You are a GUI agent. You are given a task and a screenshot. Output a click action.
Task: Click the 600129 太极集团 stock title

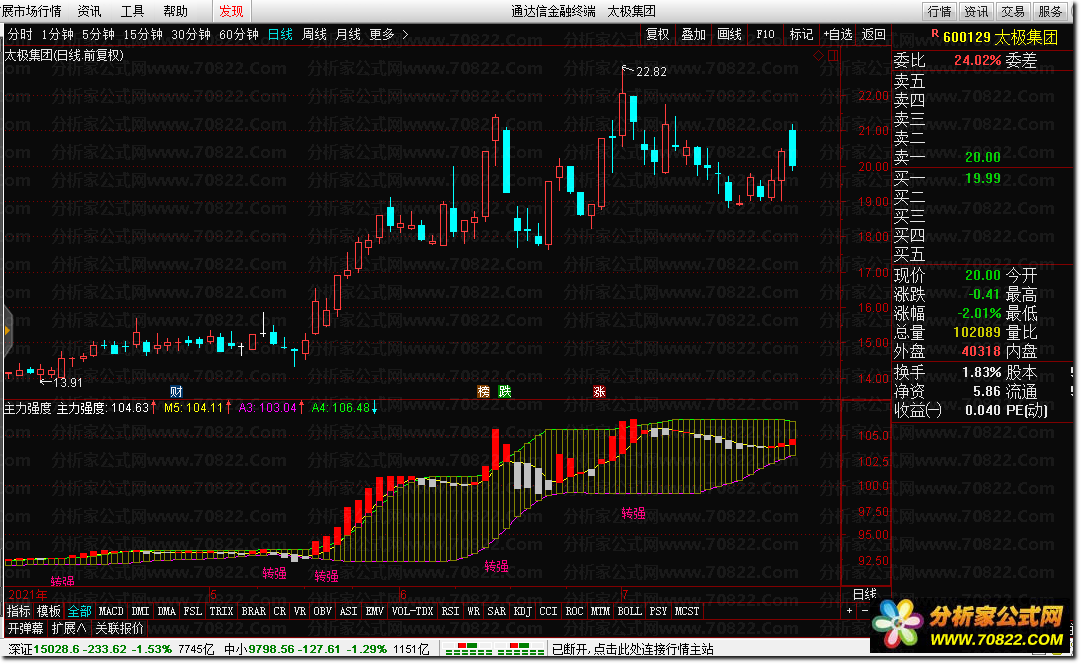pyautogui.click(x=1001, y=37)
